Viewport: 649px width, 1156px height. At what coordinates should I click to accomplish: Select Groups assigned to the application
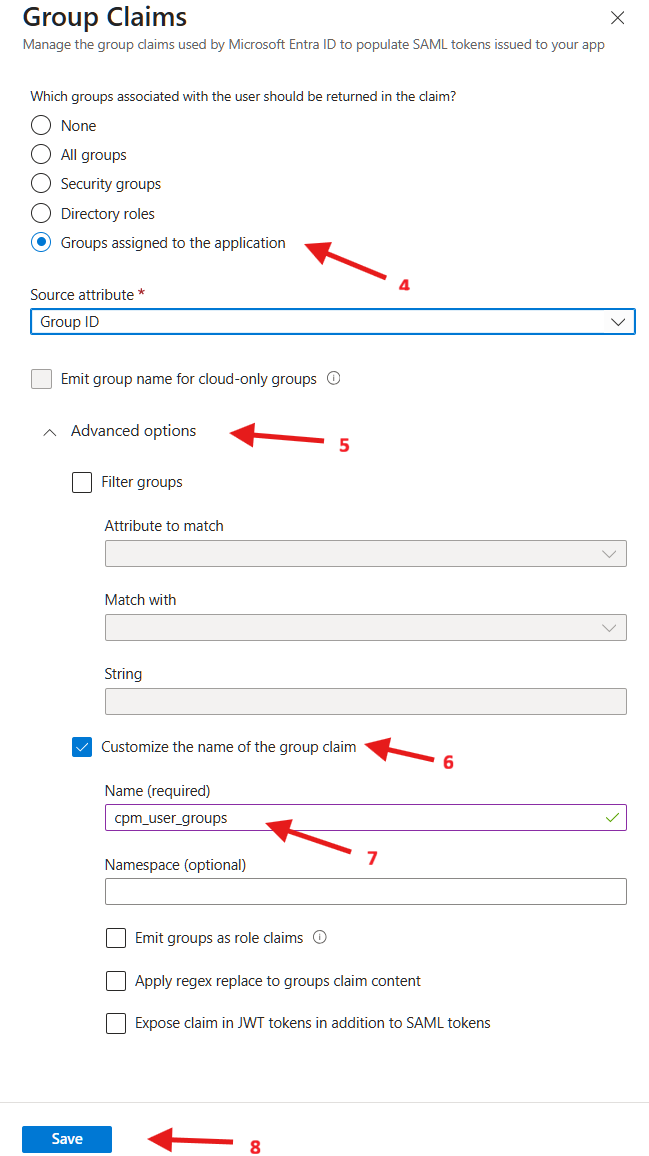(41, 243)
